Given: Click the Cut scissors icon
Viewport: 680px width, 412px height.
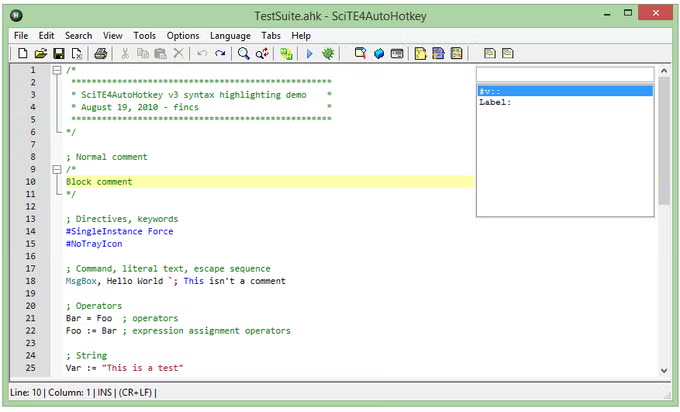Looking at the screenshot, I should [125, 53].
